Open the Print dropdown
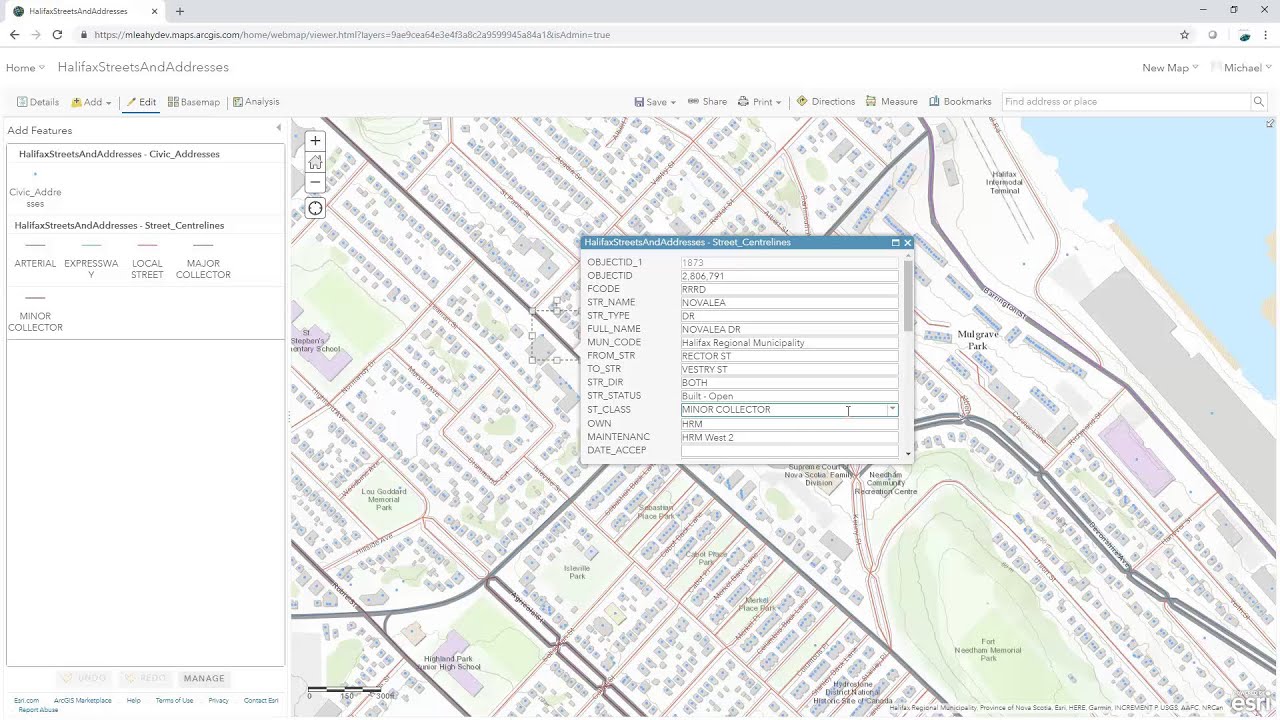Screen dimensions: 1280x720 click(760, 102)
